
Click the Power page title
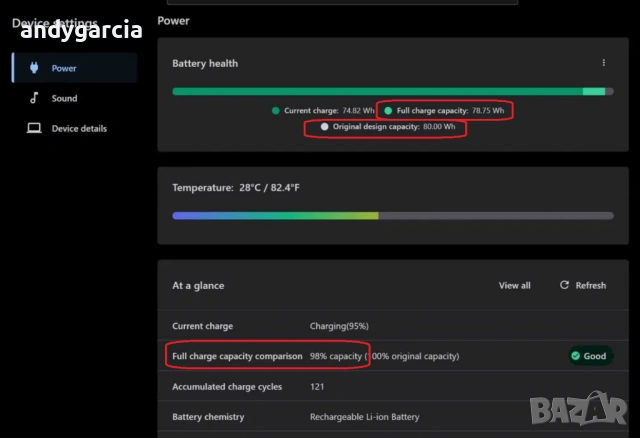[x=173, y=21]
